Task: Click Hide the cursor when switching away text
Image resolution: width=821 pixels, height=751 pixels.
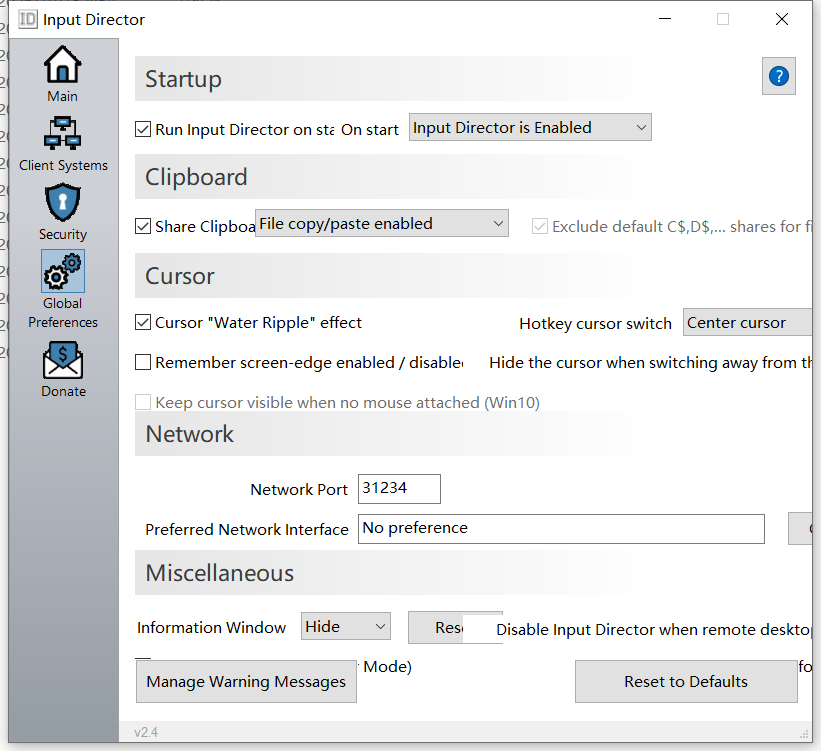Action: (x=650, y=362)
